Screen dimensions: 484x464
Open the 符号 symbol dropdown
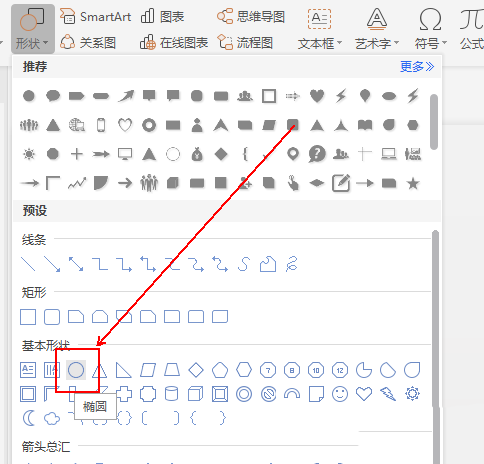pyautogui.click(x=430, y=29)
